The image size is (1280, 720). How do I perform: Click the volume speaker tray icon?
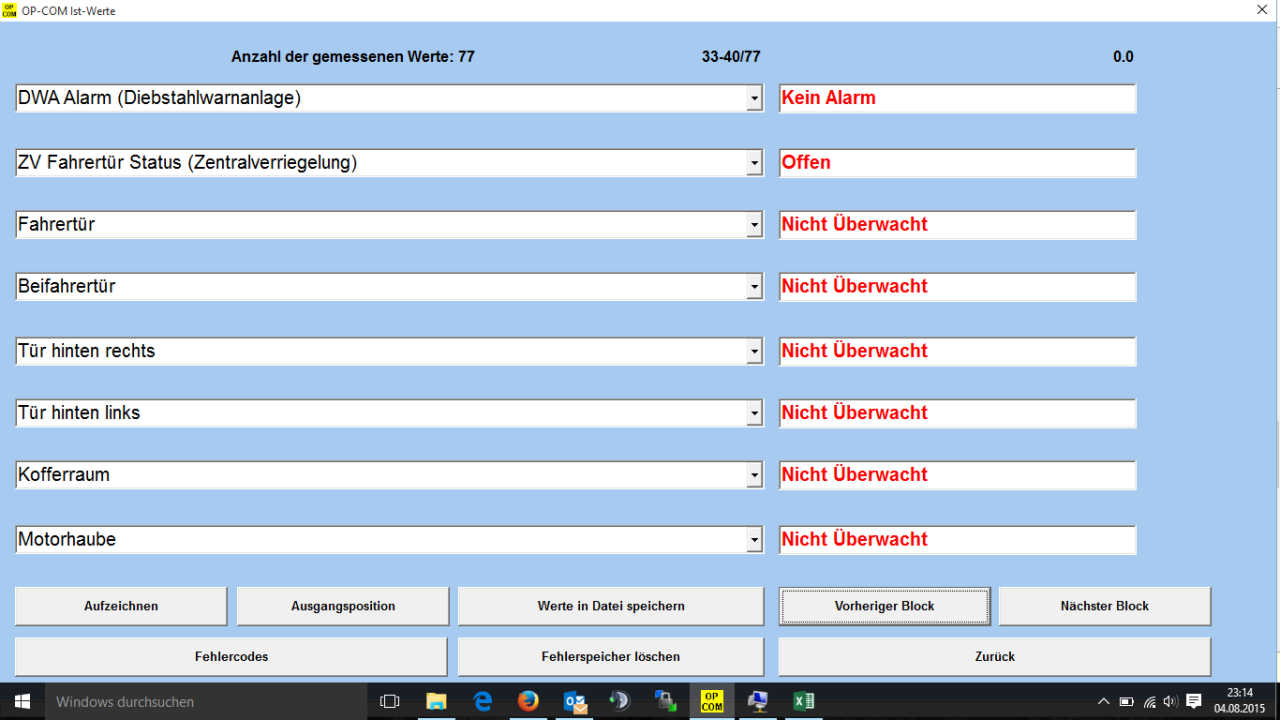tap(1170, 701)
